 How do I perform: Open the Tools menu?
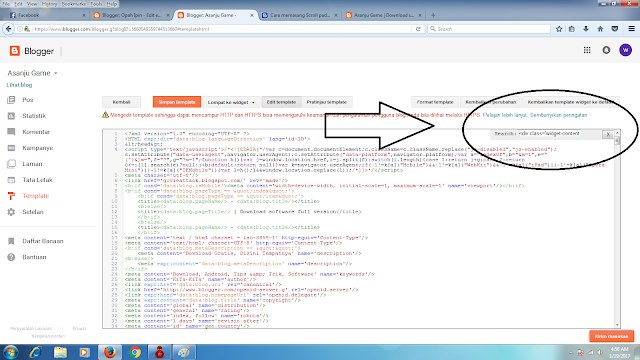coord(96,4)
